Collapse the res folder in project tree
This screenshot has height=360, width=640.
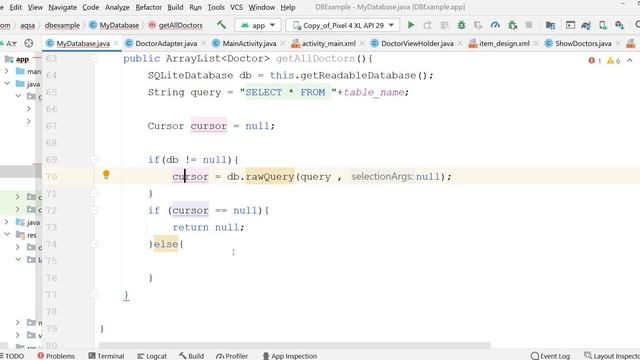7,235
